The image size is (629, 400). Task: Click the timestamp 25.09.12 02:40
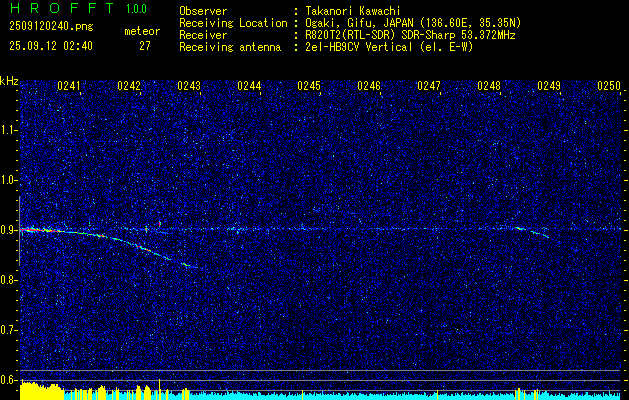pos(51,46)
